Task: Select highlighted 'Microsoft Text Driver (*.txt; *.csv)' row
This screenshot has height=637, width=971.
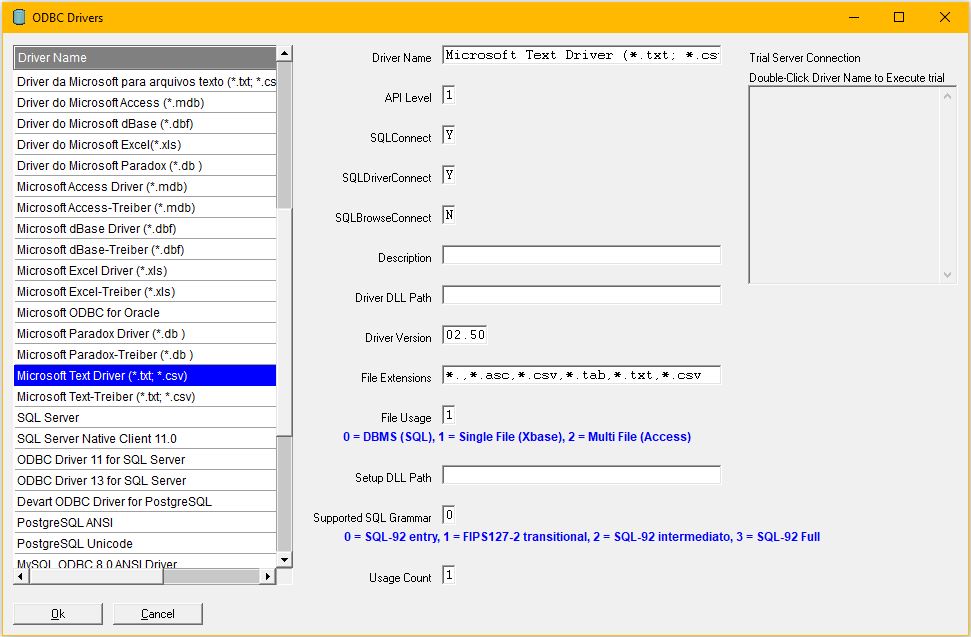Action: pos(145,376)
